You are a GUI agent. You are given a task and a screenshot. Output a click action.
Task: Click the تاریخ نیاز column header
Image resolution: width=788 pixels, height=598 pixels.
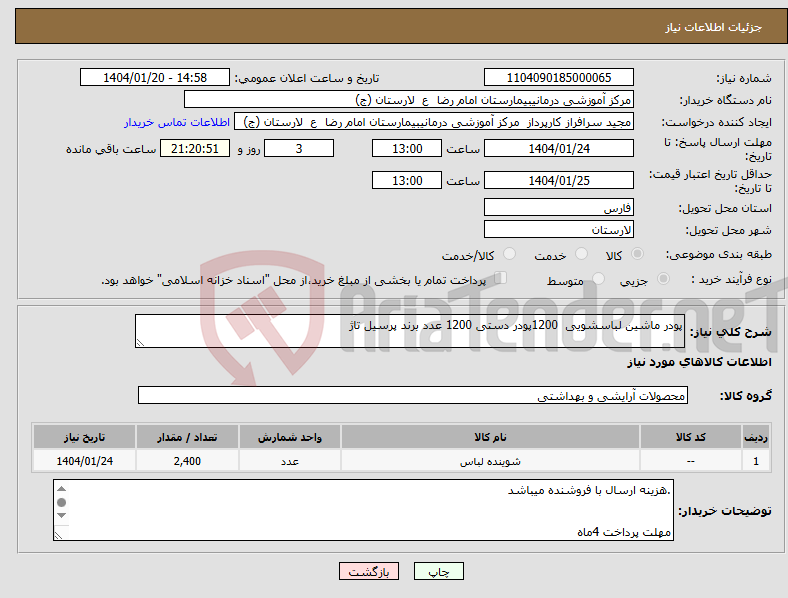click(84, 437)
